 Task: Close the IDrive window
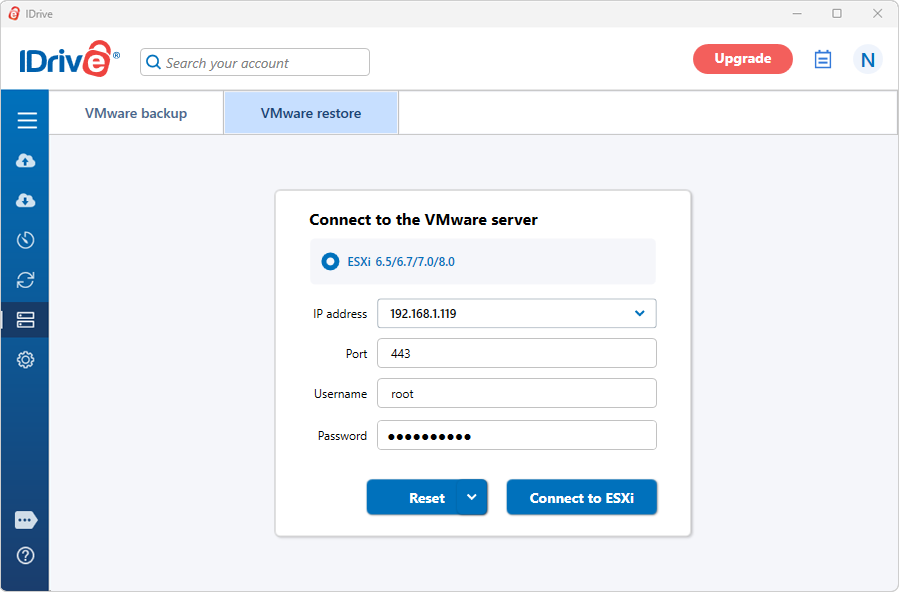pyautogui.click(x=877, y=14)
